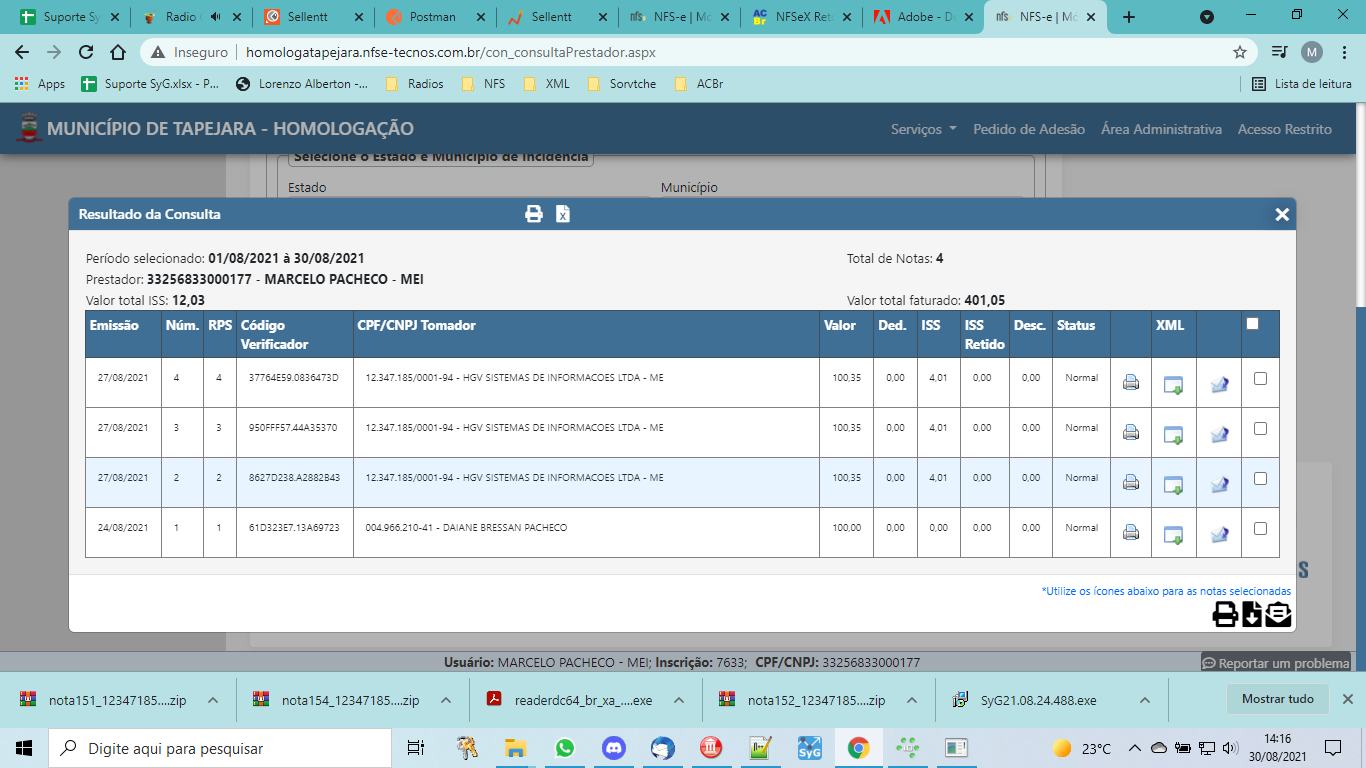Expand options for nota151 zip download
1366x768 pixels.
click(x=213, y=700)
